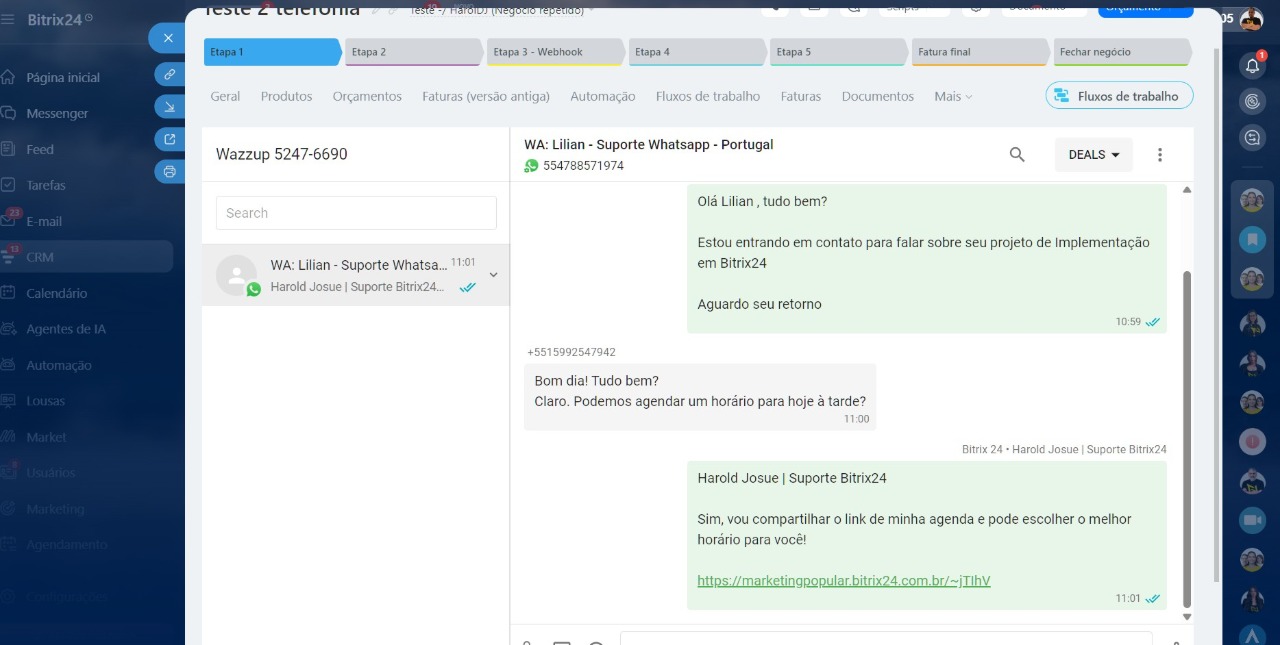Click the Bitrix24 logo
1280x645 pixels.
click(x=60, y=19)
